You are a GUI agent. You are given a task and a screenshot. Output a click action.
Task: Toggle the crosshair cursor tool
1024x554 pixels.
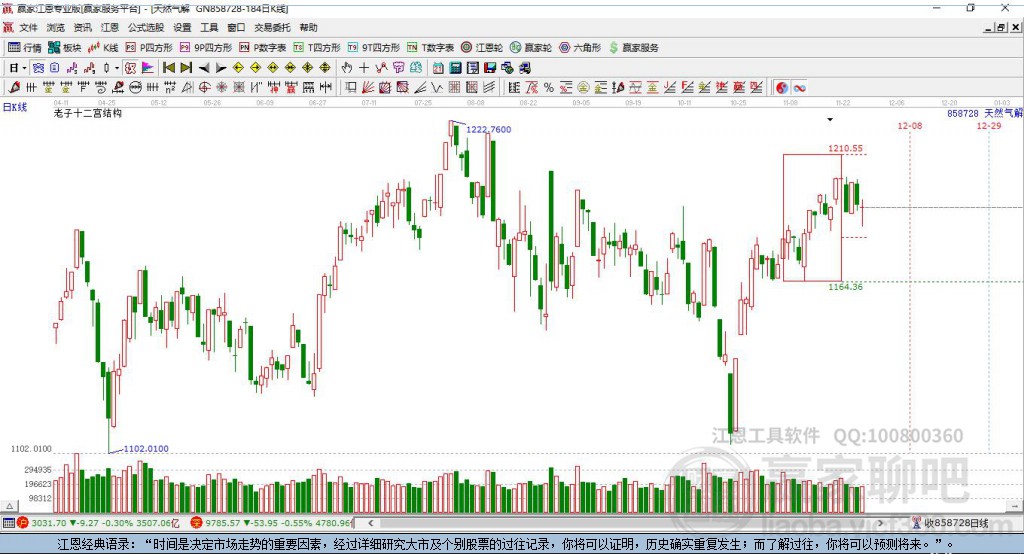tap(364, 68)
